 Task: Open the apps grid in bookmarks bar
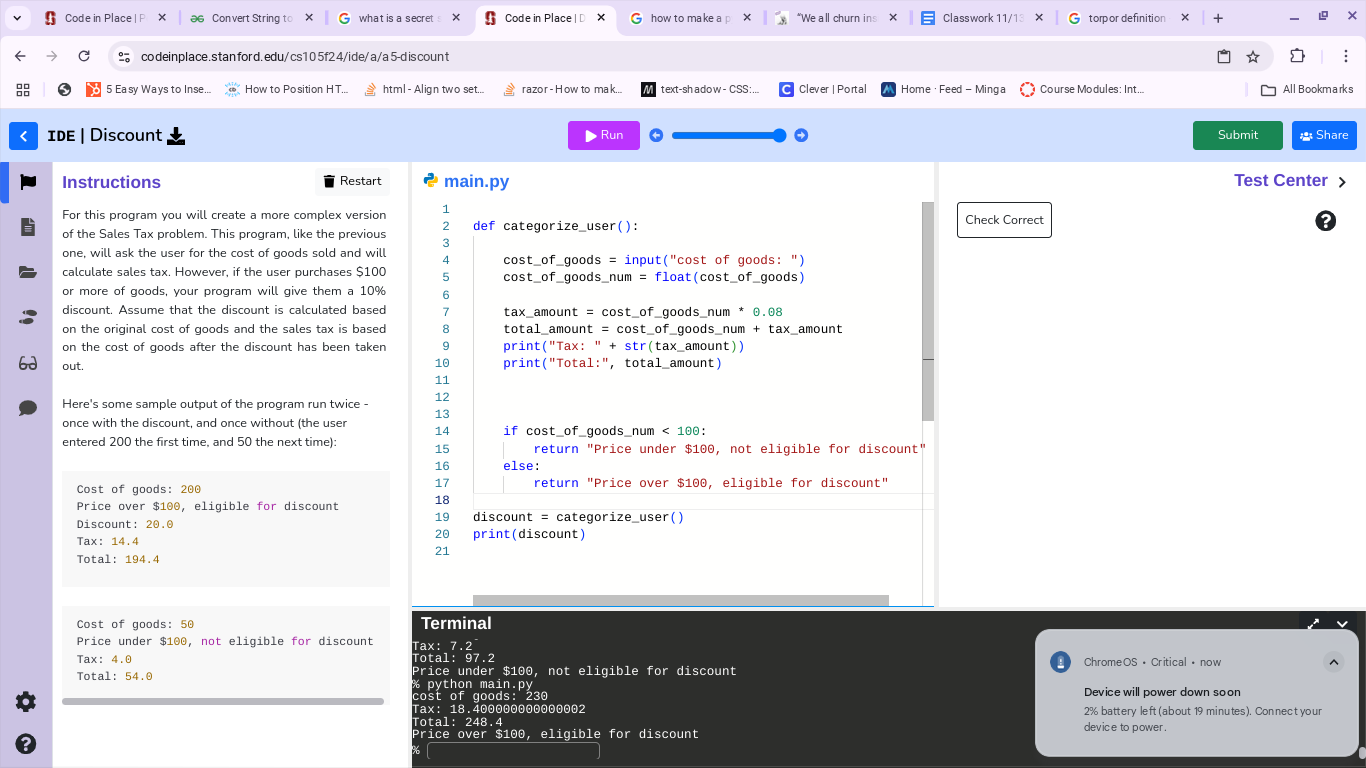click(x=23, y=89)
